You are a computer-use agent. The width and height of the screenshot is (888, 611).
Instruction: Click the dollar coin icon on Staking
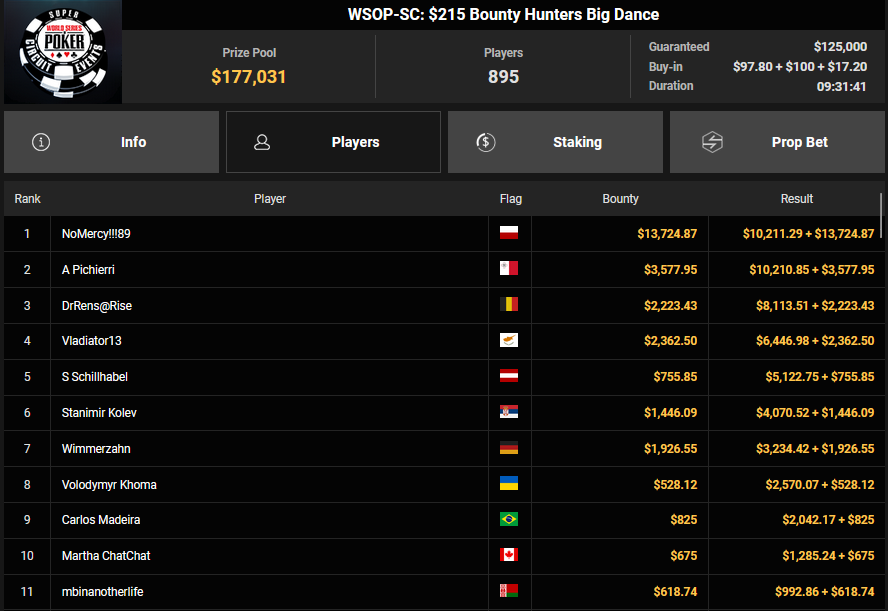coord(485,142)
